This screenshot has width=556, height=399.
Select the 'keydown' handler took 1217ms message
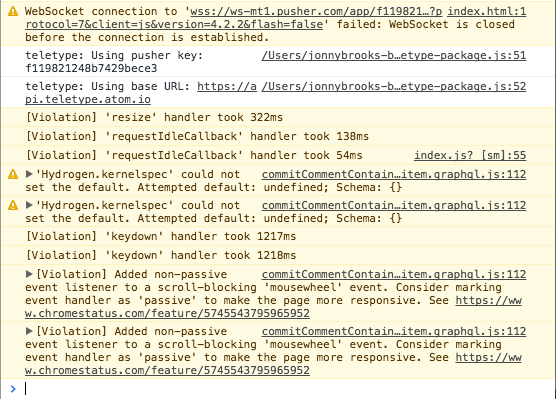tap(161, 236)
